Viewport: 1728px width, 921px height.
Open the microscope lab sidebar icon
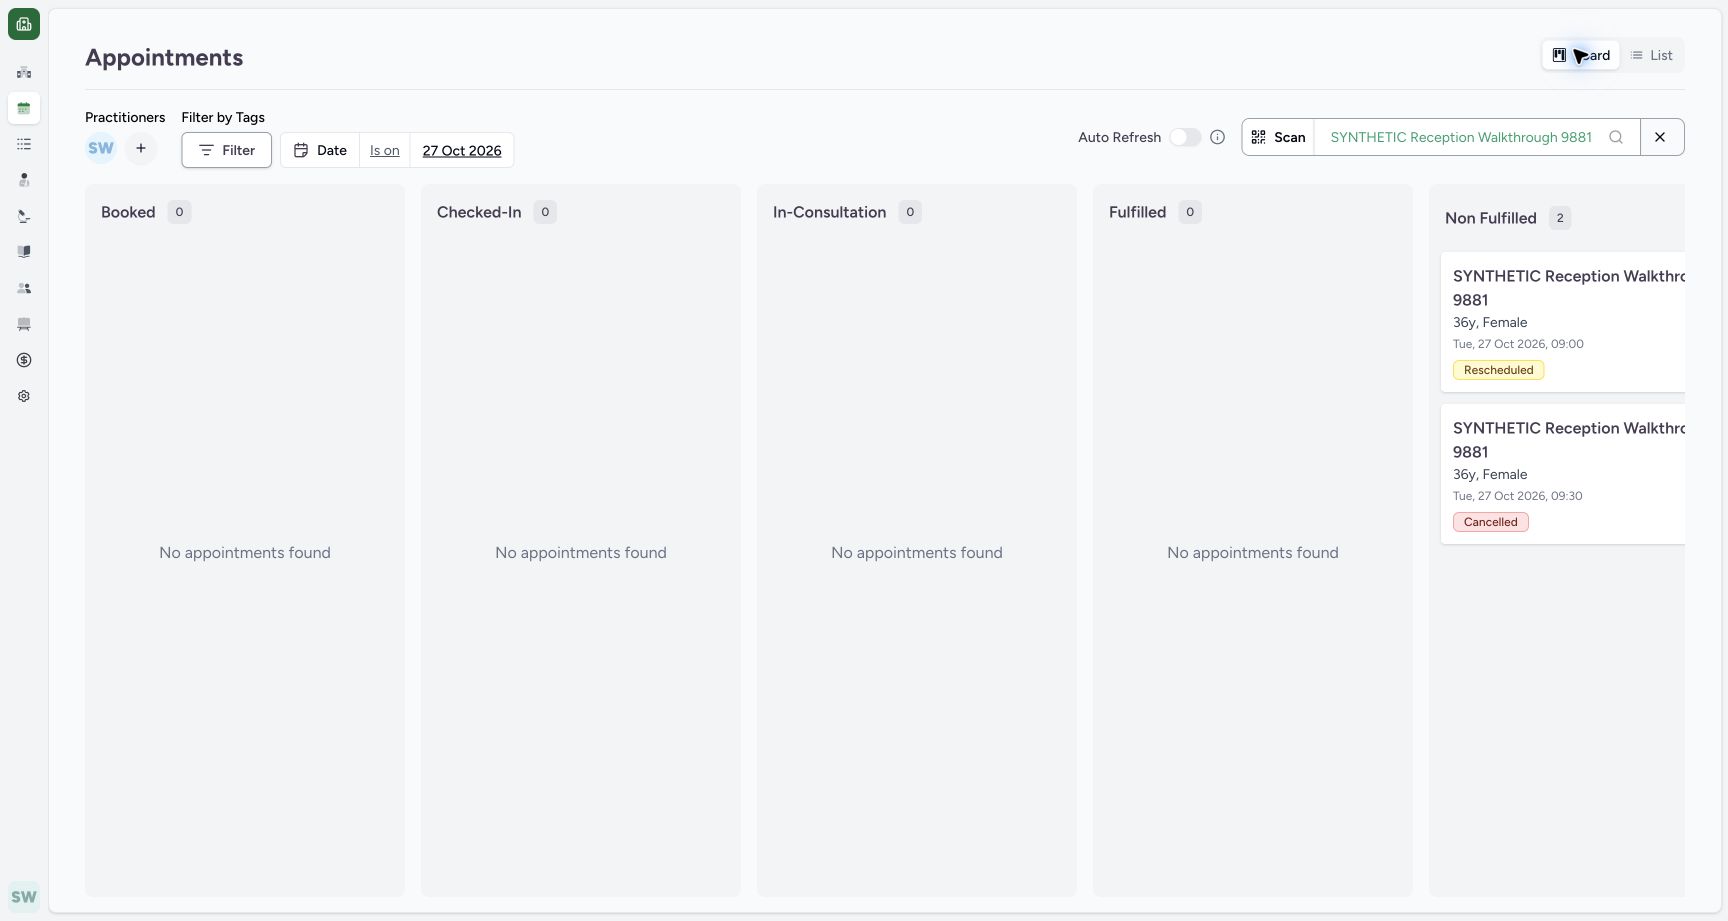[x=24, y=216]
